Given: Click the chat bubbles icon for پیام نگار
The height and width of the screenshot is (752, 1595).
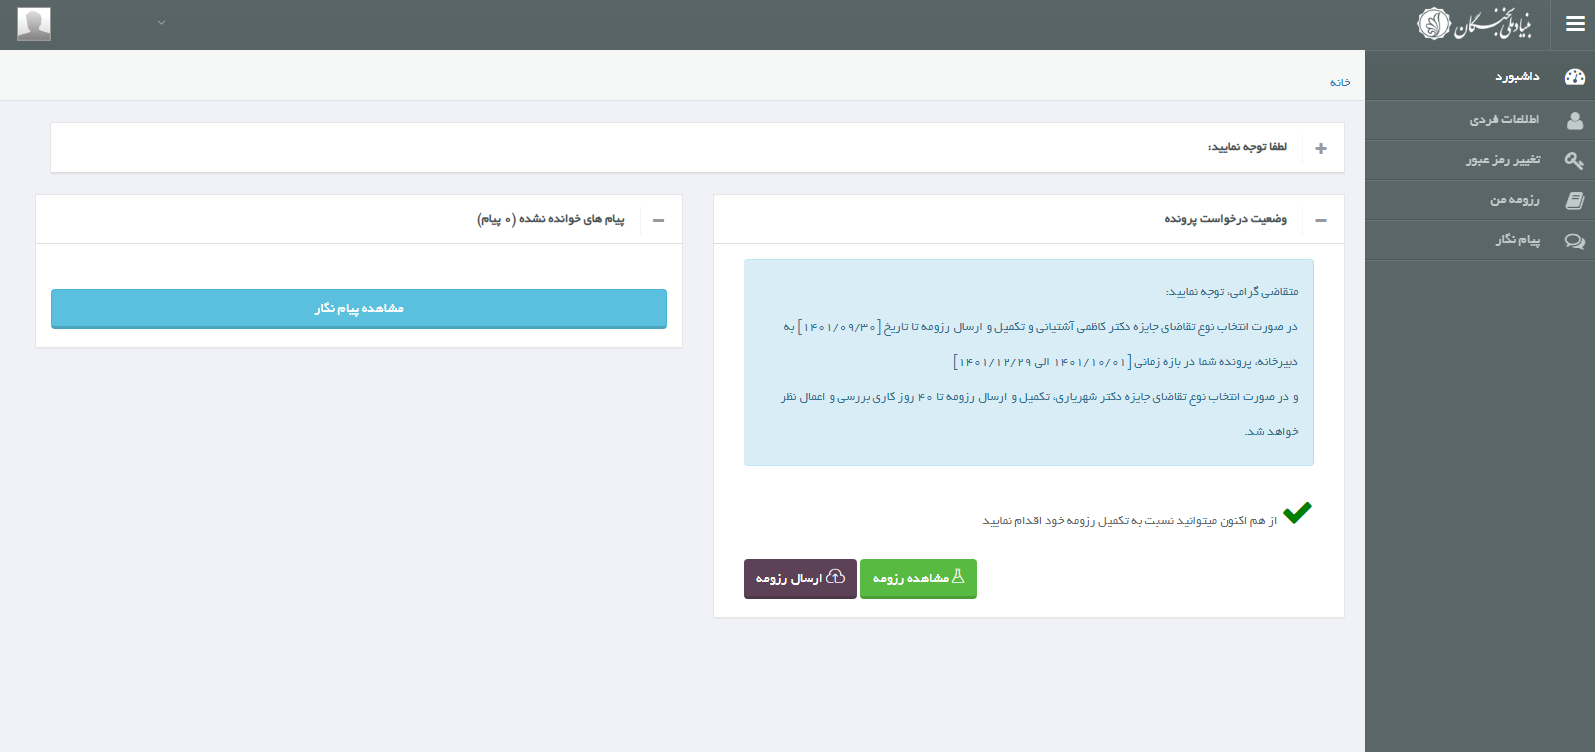Looking at the screenshot, I should [x=1575, y=241].
